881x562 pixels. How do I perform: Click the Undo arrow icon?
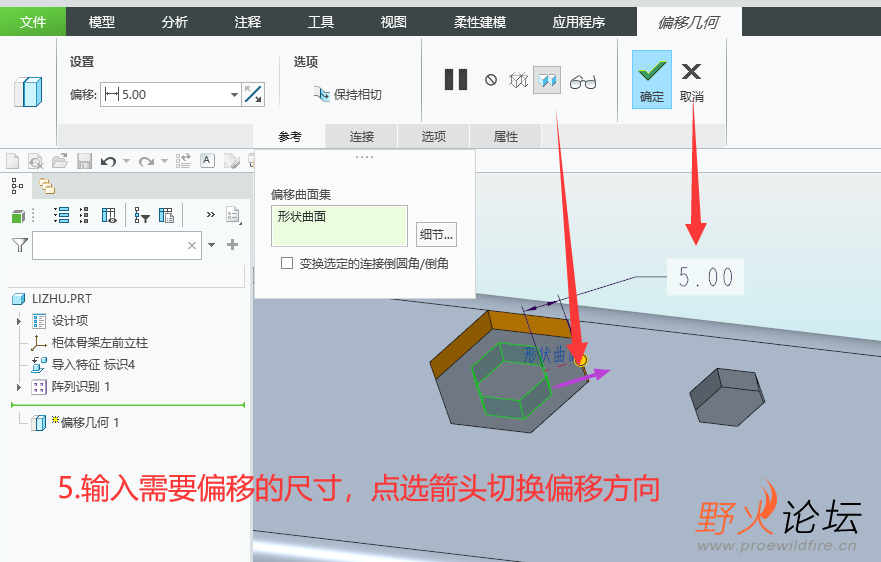tap(108, 161)
